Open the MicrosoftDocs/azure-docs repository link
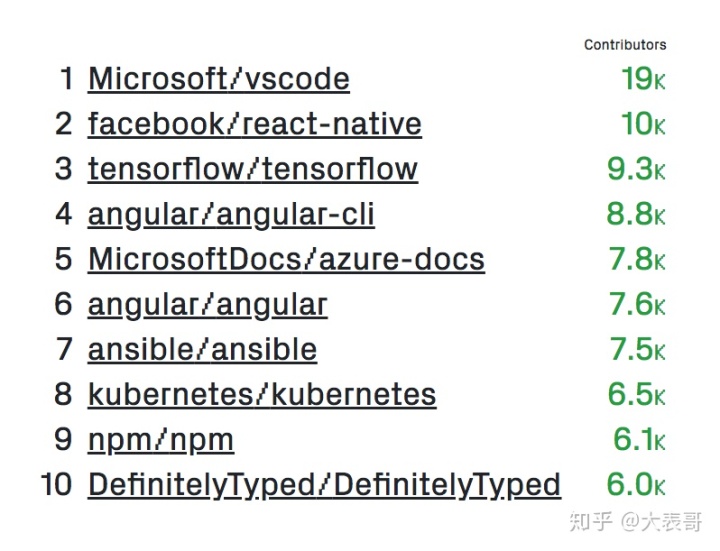Image resolution: width=720 pixels, height=551 pixels. (x=287, y=259)
